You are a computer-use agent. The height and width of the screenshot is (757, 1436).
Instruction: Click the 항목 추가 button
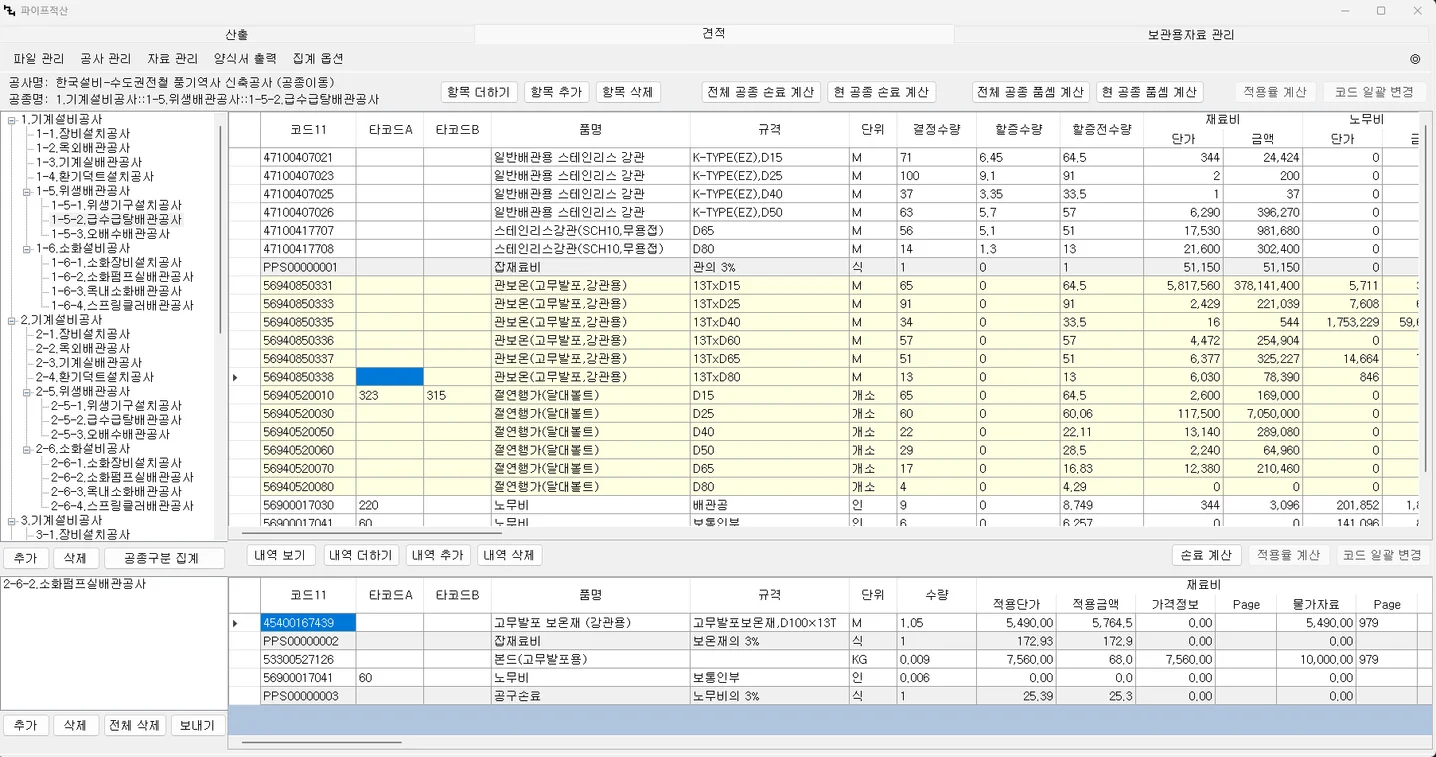[556, 92]
